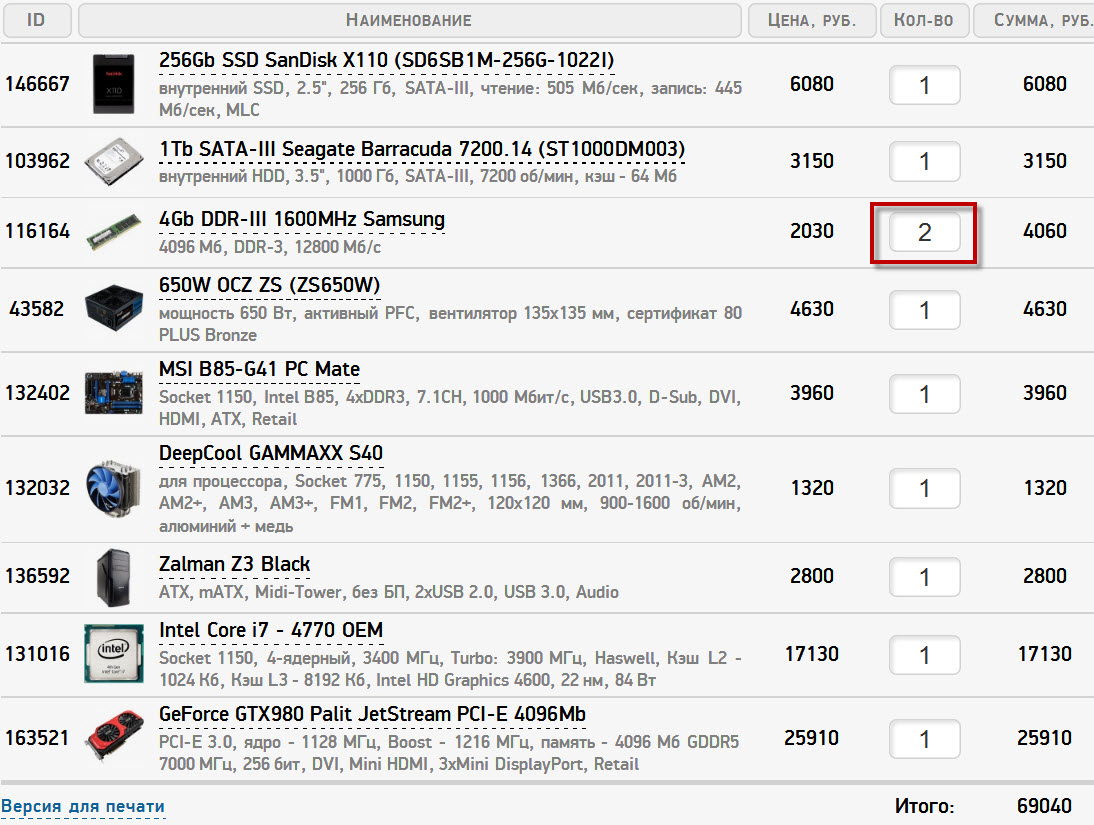
Task: Select product ID 116164
Action: coord(38,232)
